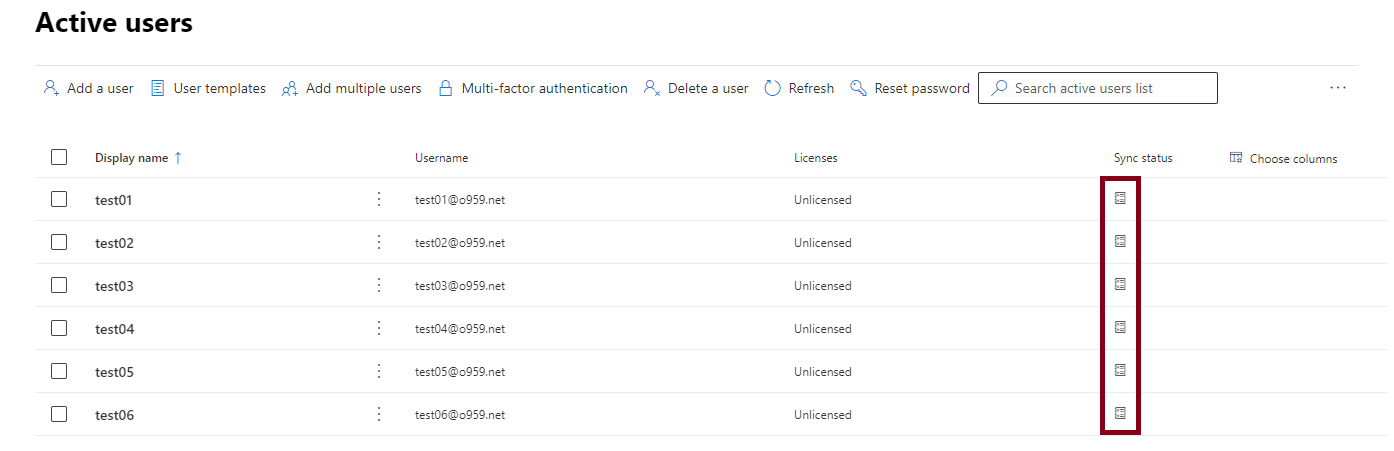Screen dimensions: 1394x451
Task: Open the toolbar more options ellipsis
Action: pyautogui.click(x=1338, y=88)
